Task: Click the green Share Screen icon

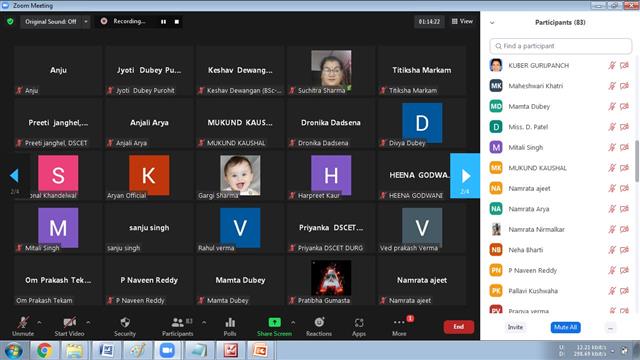Action: point(274,322)
